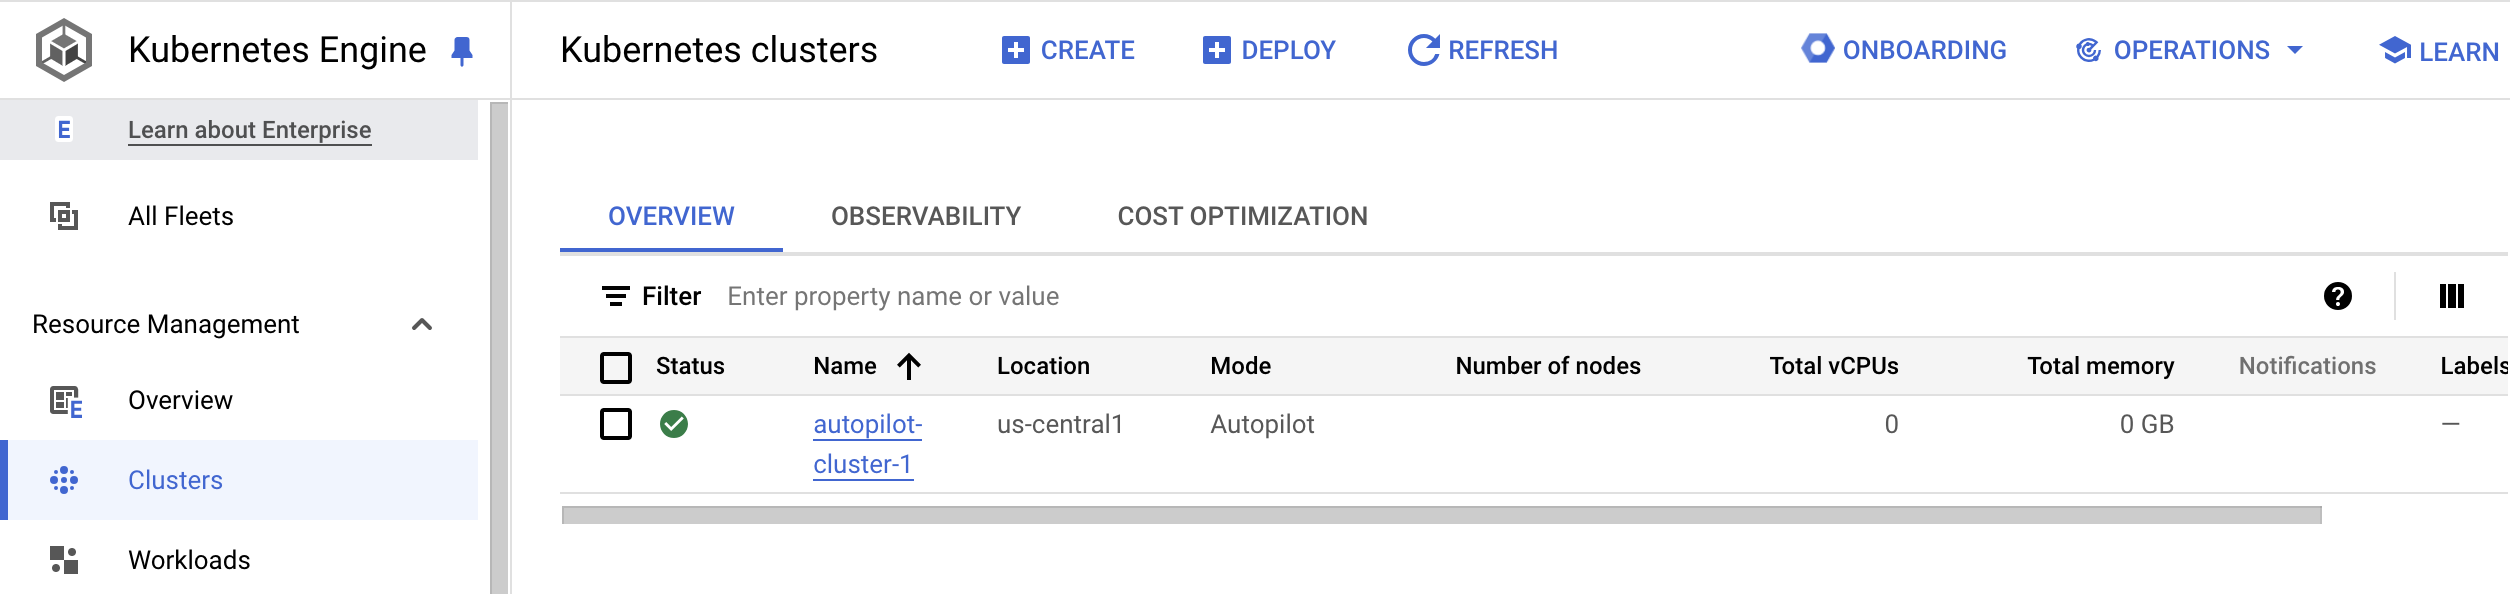Click the Kubernetes clusters page title
2510x594 pixels.
click(x=718, y=50)
